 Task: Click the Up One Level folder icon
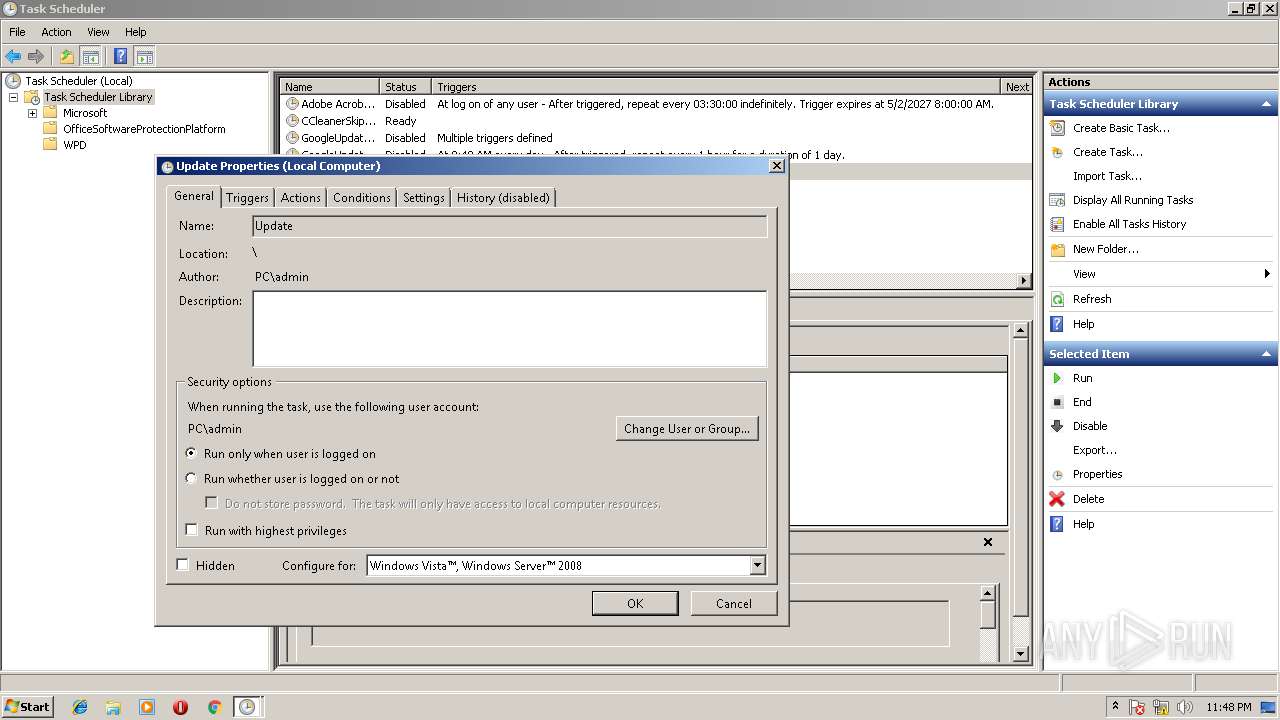[67, 57]
